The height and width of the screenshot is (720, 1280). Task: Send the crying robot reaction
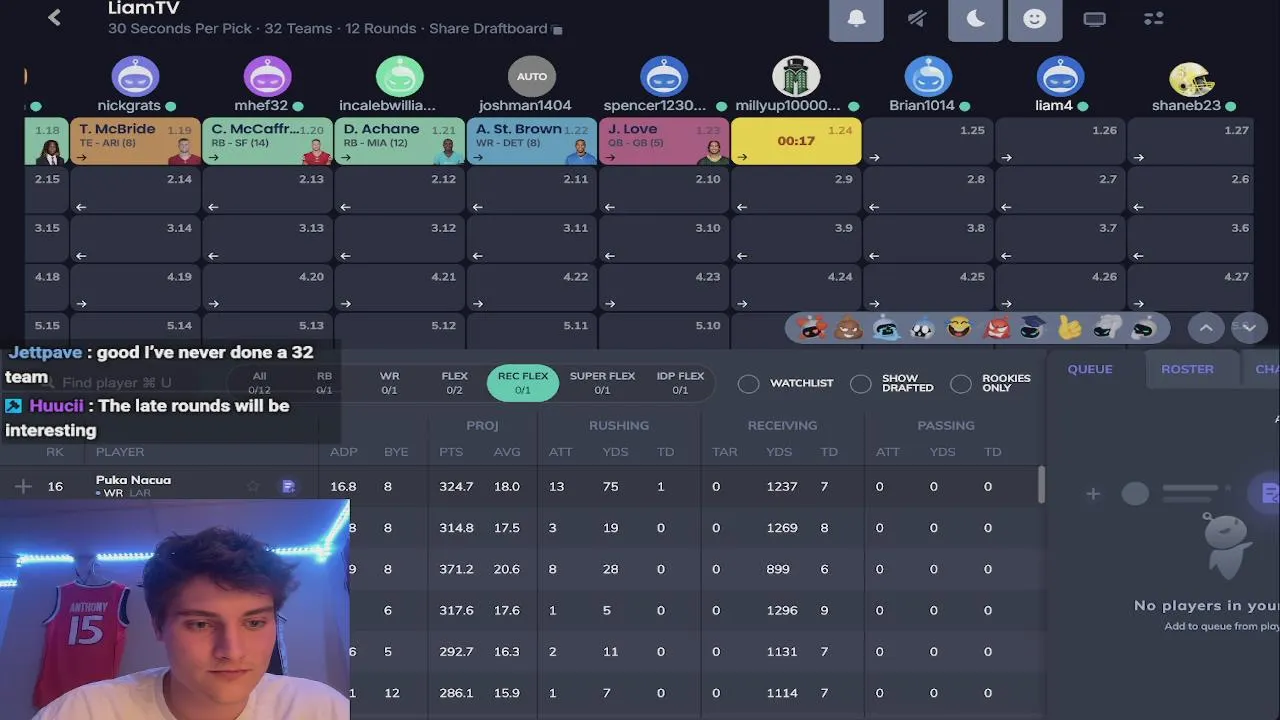(886, 327)
